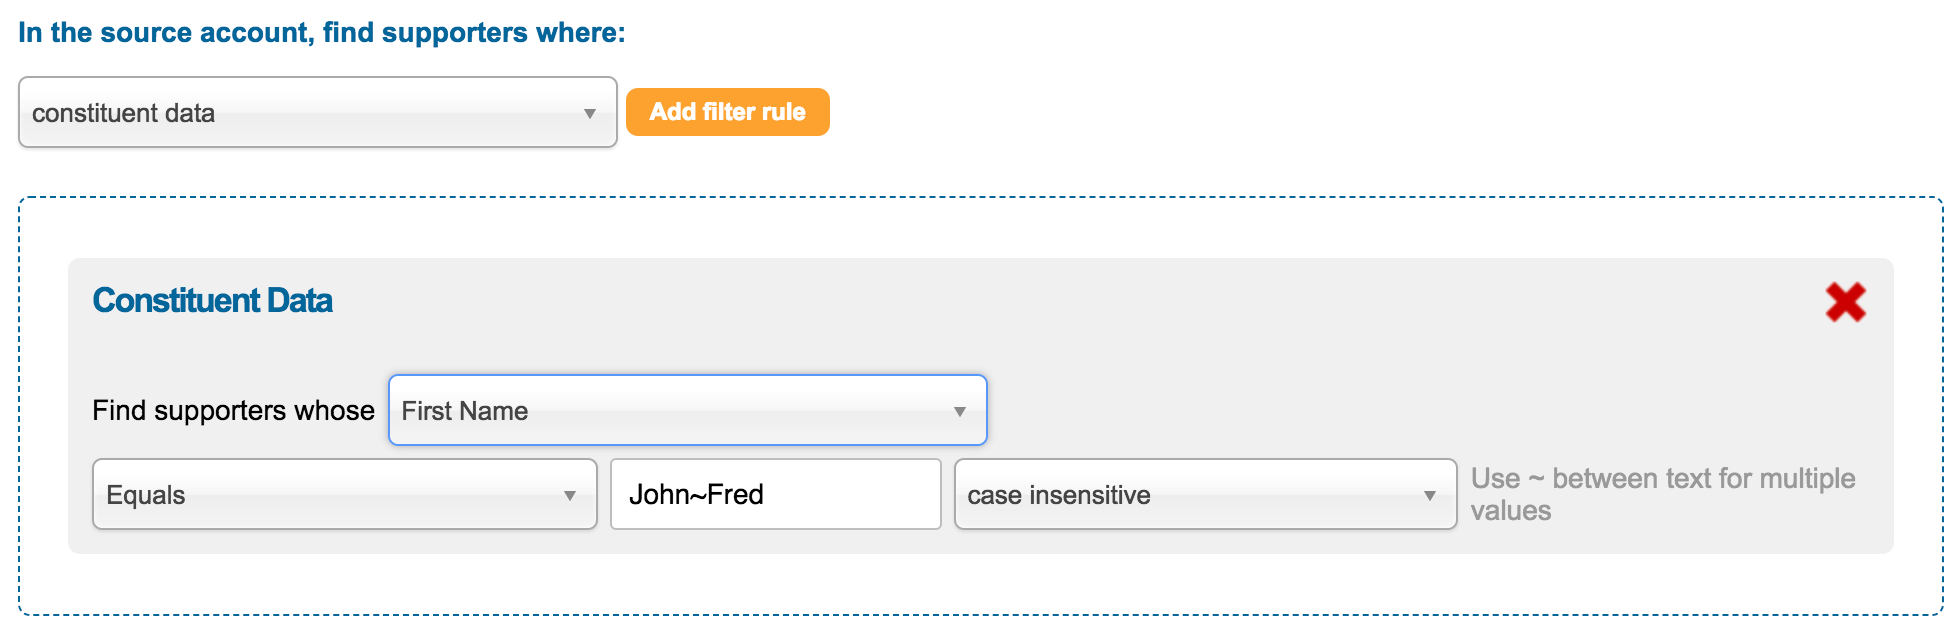Click the Constituent Data rule heading
1960x634 pixels.
pyautogui.click(x=212, y=300)
